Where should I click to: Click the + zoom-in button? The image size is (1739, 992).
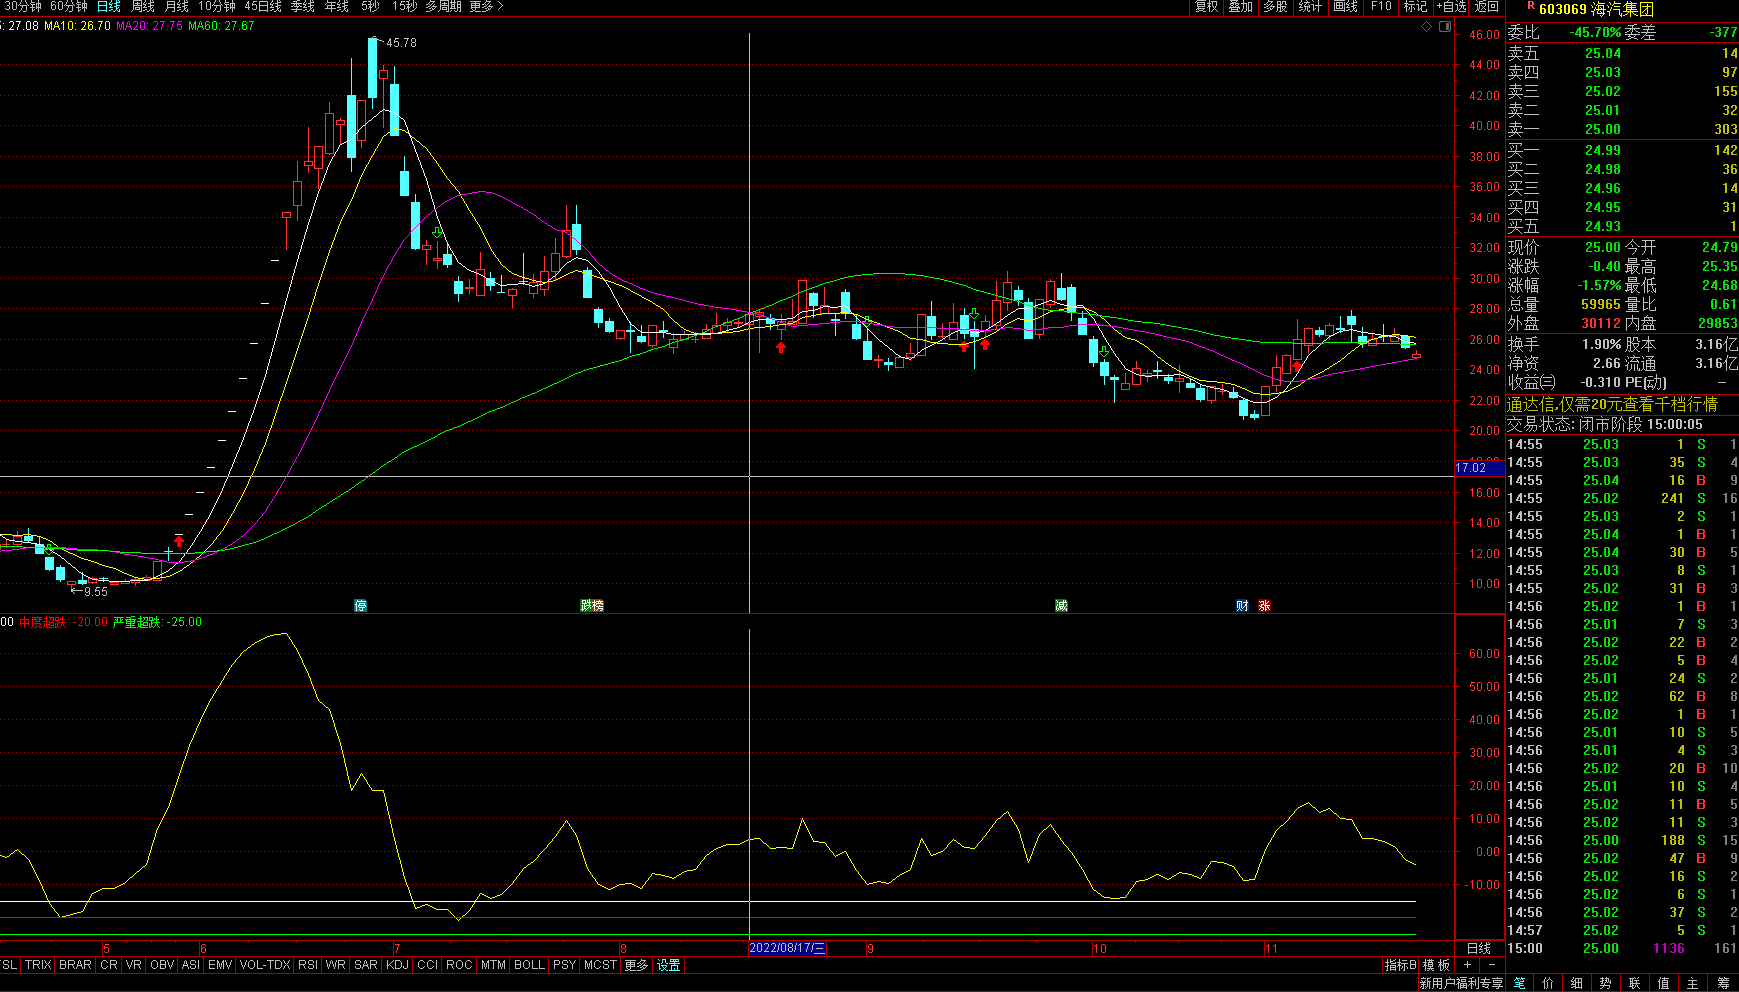pos(1468,965)
